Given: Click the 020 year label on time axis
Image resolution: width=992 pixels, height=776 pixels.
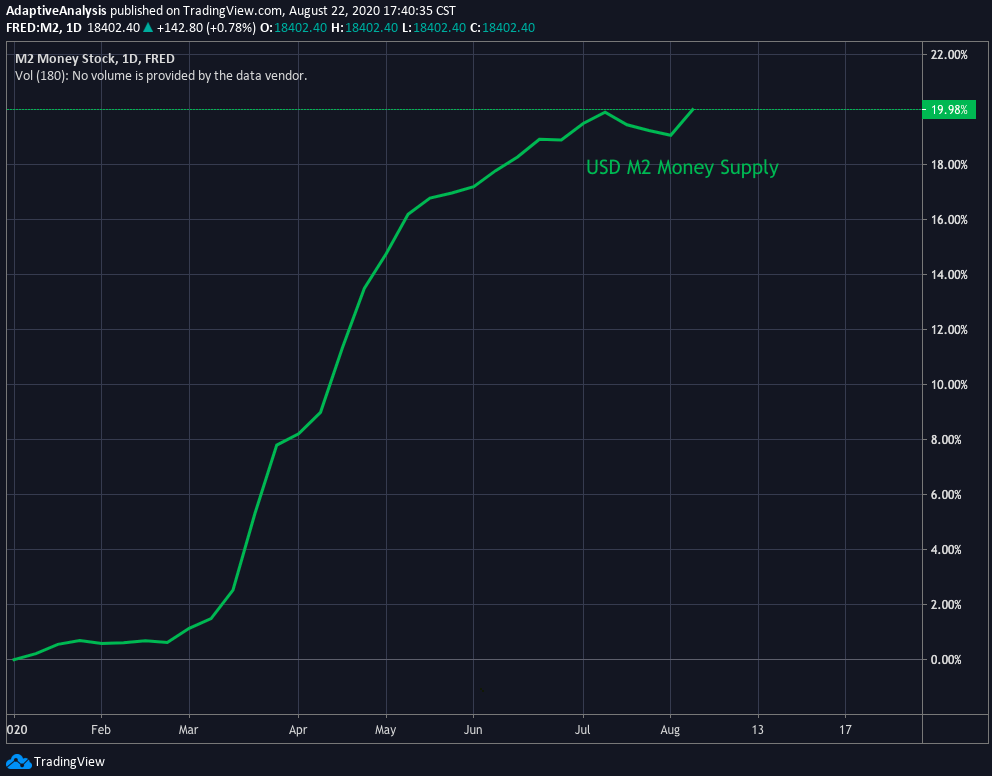Looking at the screenshot, I should pyautogui.click(x=17, y=730).
